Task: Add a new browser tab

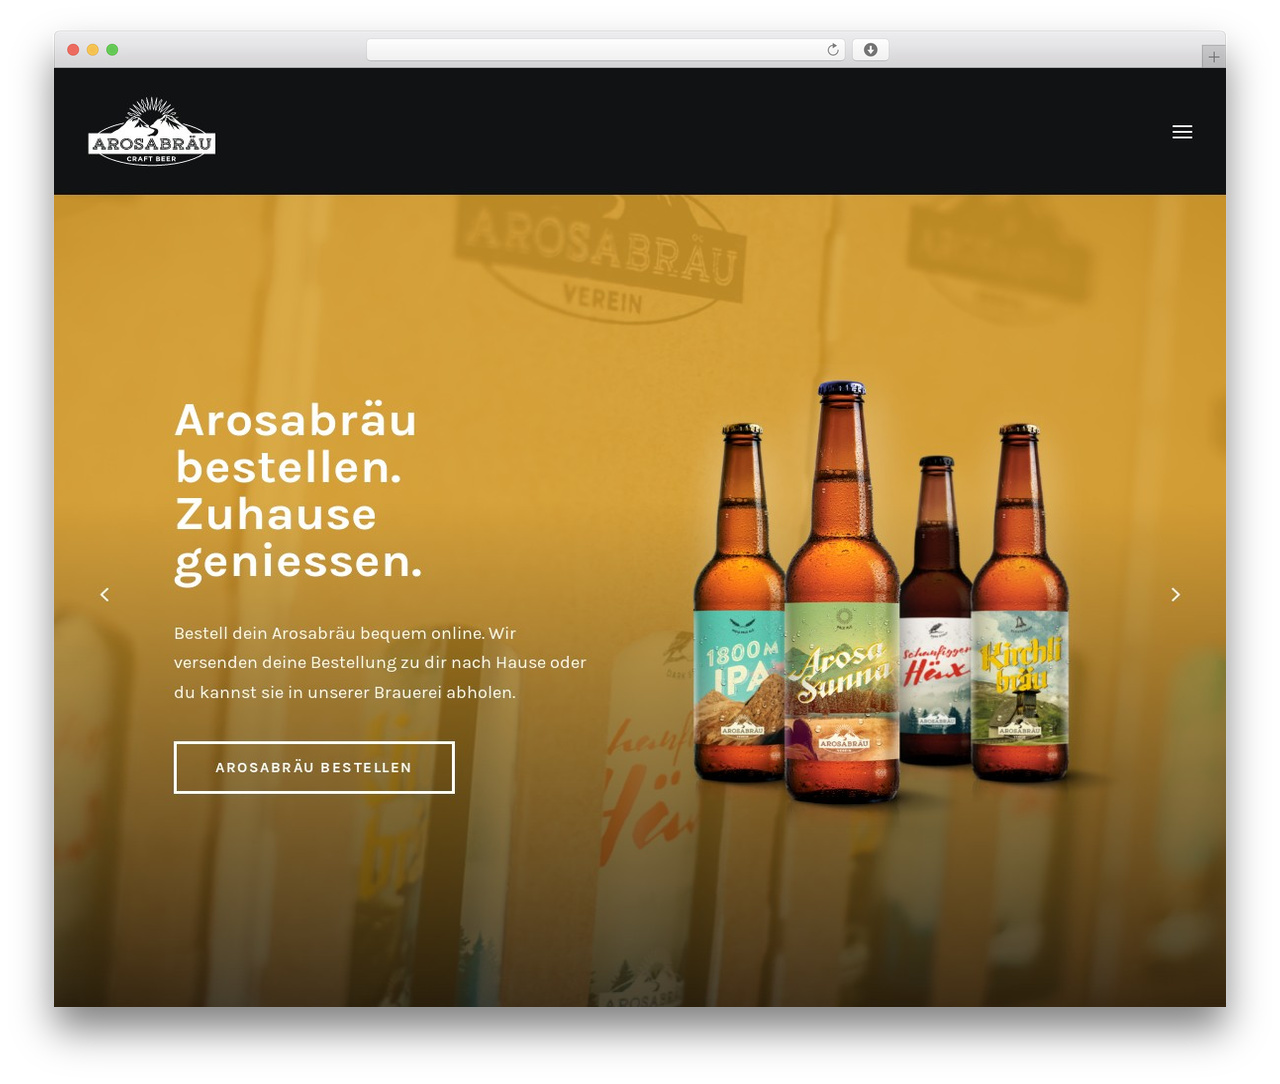Action: 1214,57
